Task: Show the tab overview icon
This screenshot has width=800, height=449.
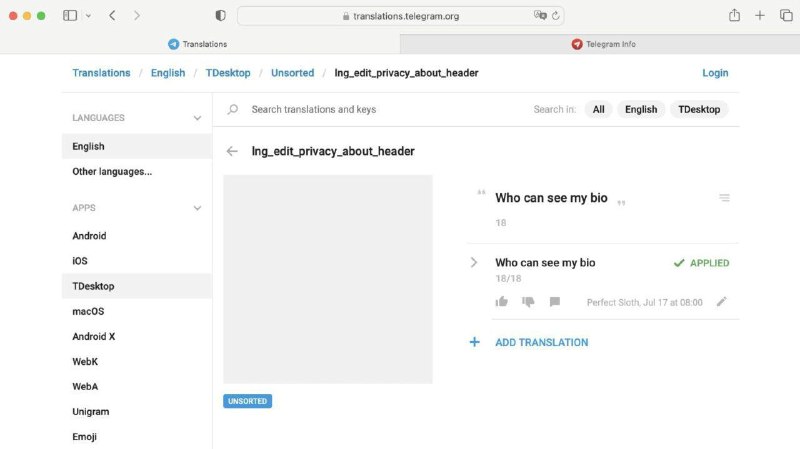Action: [x=786, y=15]
